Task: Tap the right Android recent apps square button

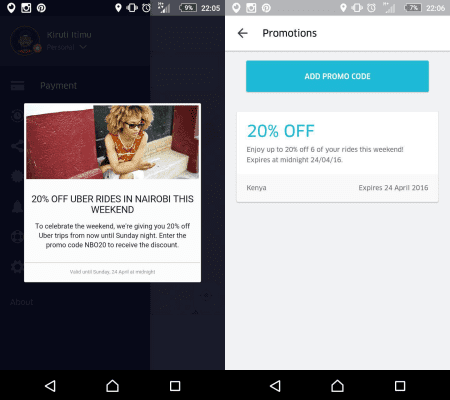Action: (400, 386)
